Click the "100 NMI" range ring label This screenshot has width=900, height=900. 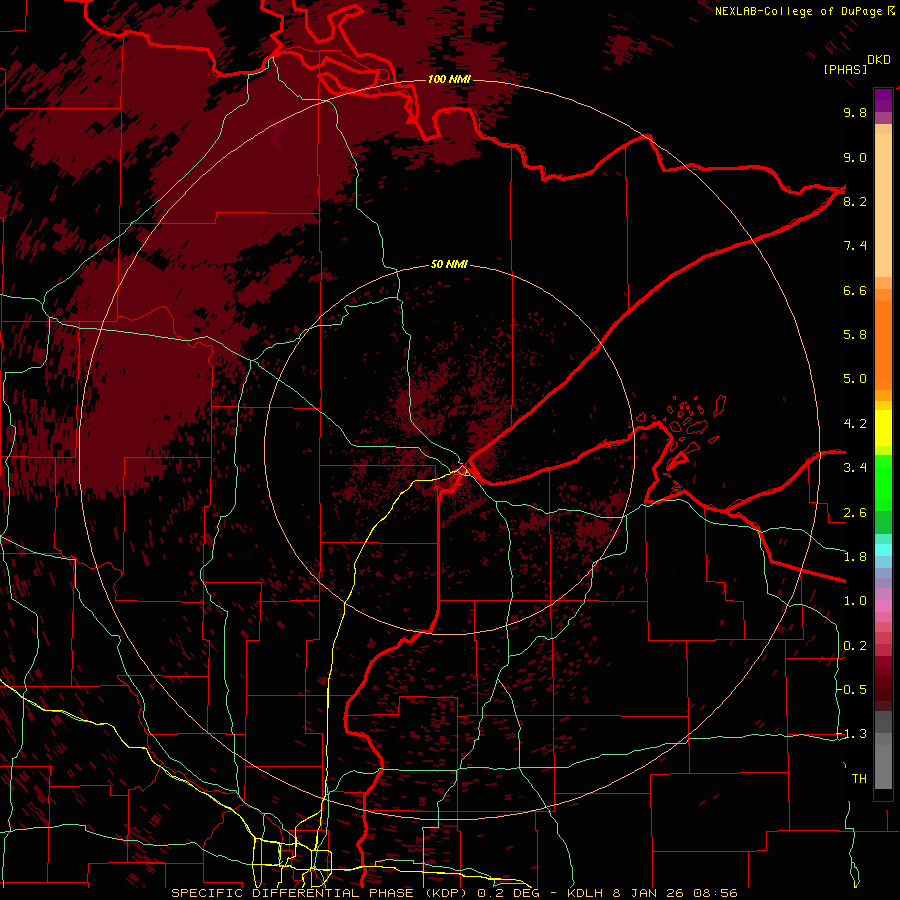pos(449,79)
